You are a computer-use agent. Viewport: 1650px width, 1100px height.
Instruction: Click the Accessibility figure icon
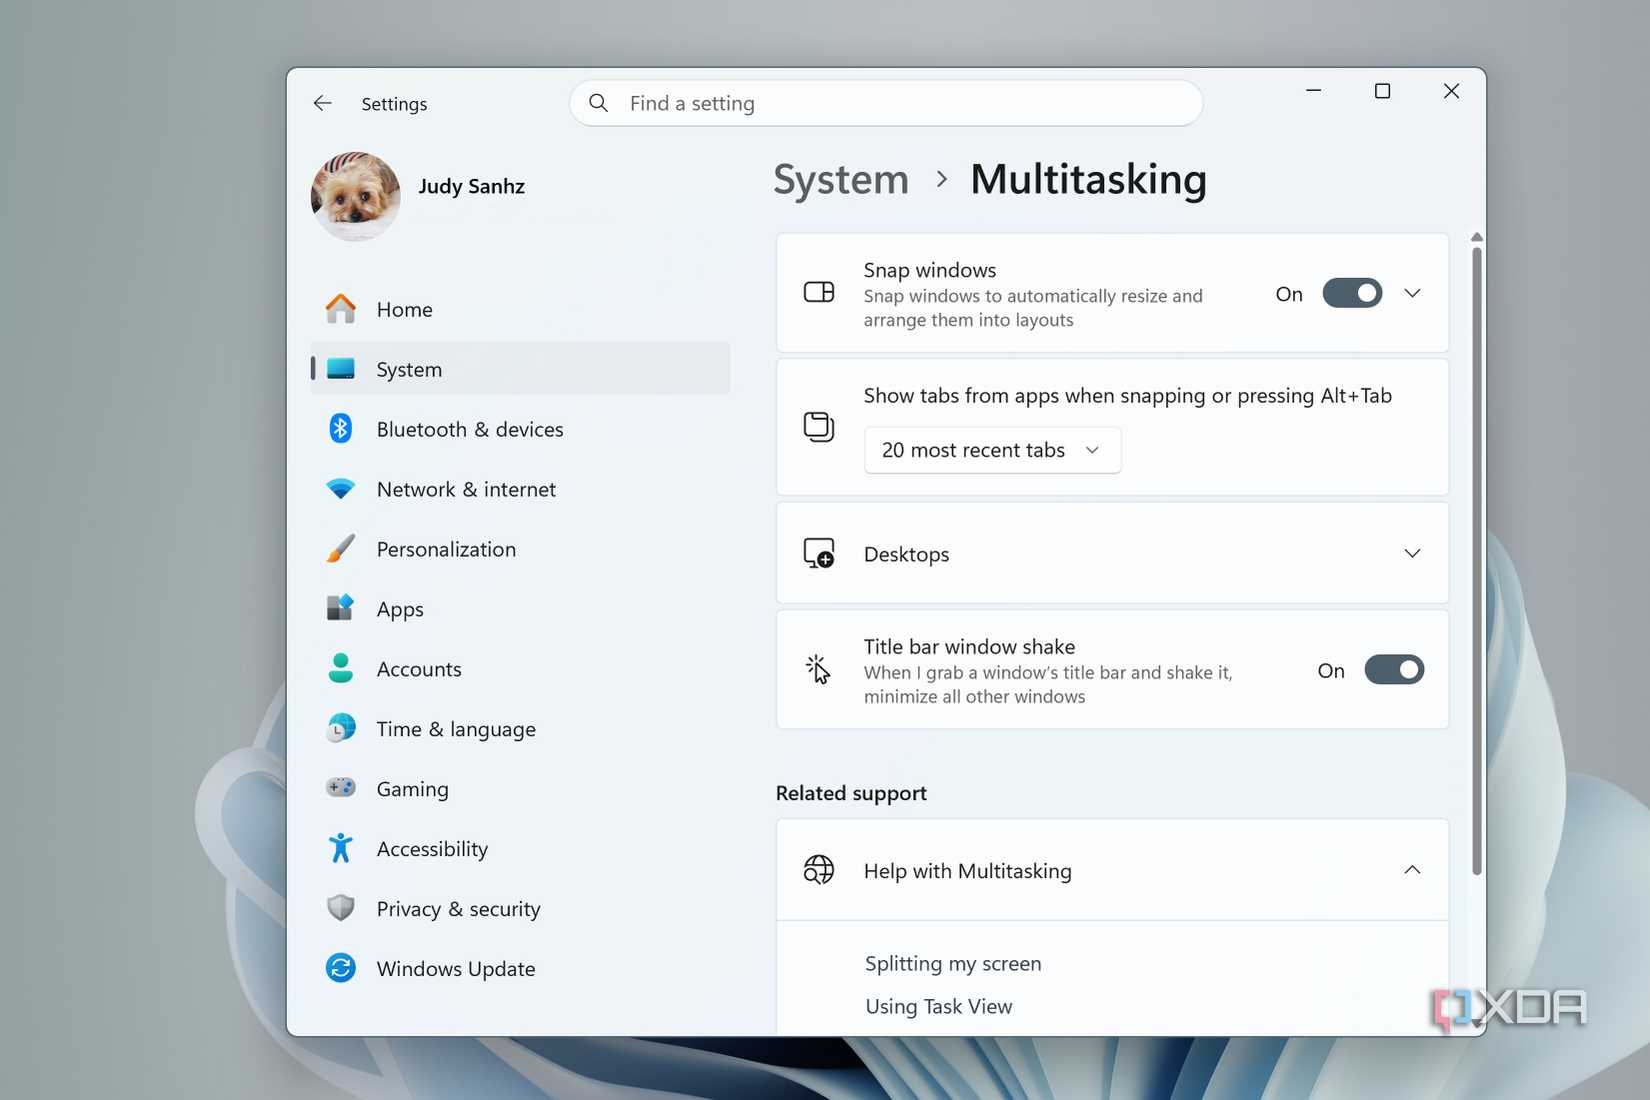[x=341, y=848]
